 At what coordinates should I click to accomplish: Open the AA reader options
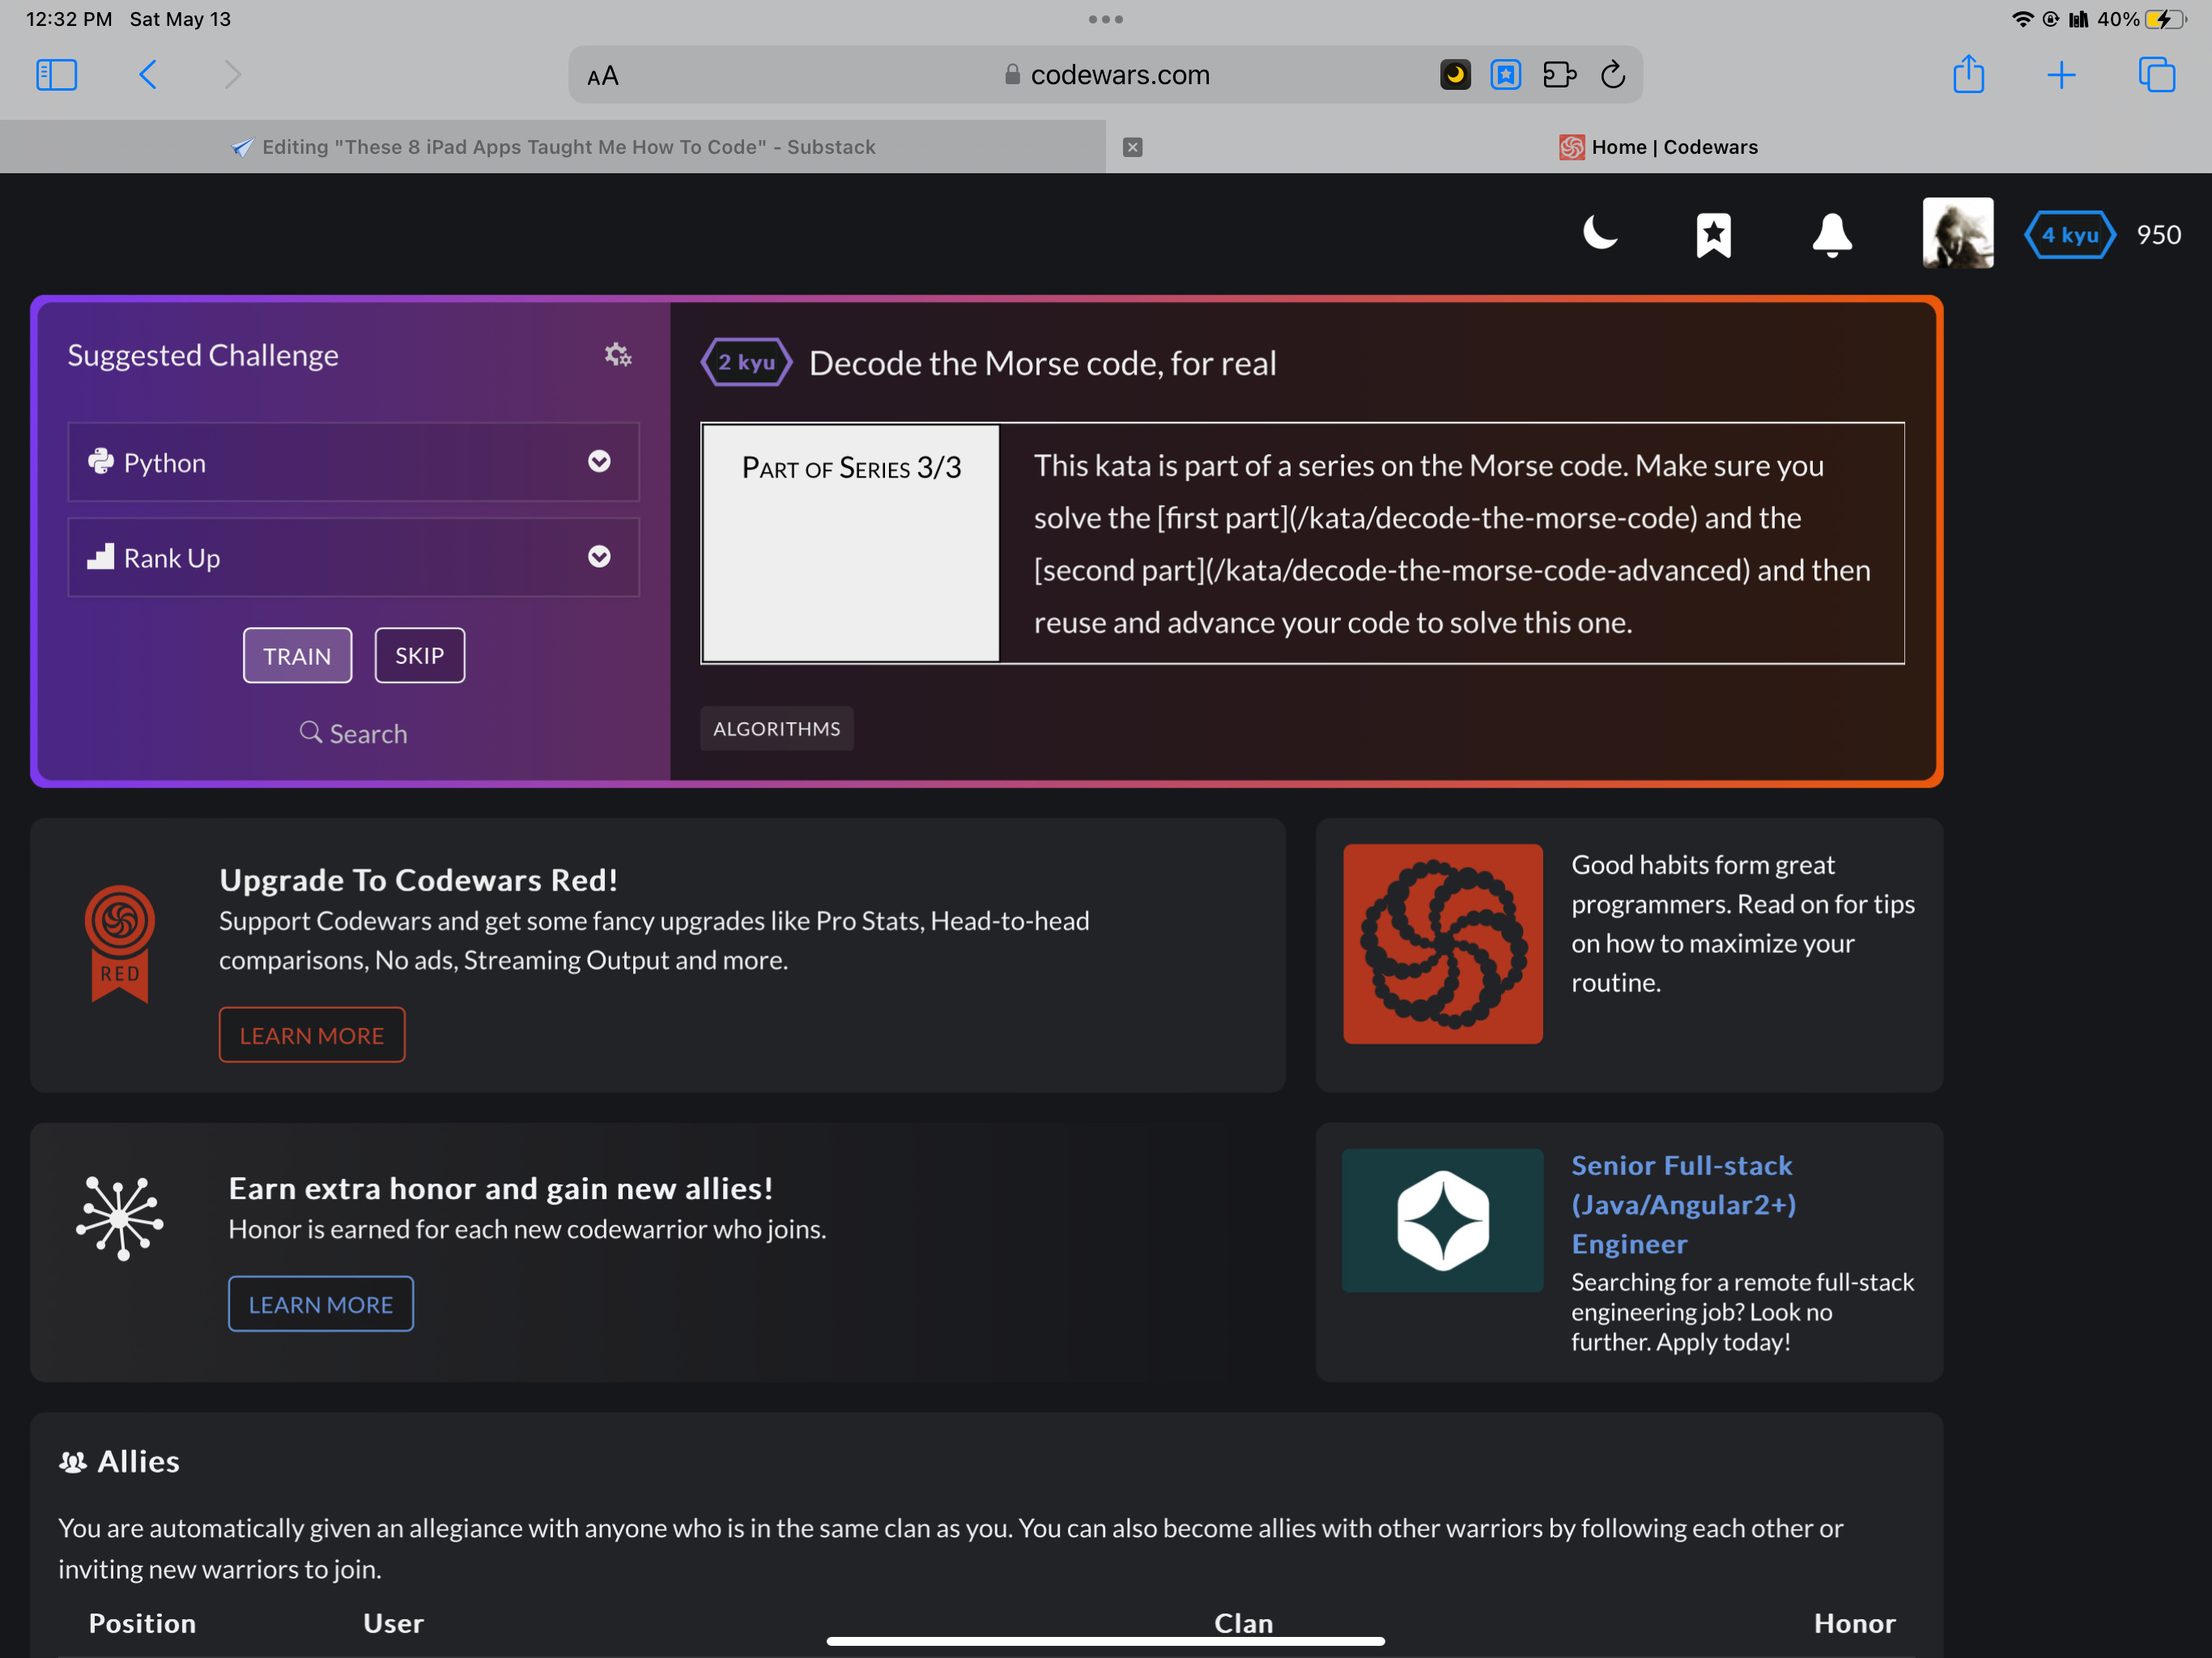click(603, 76)
